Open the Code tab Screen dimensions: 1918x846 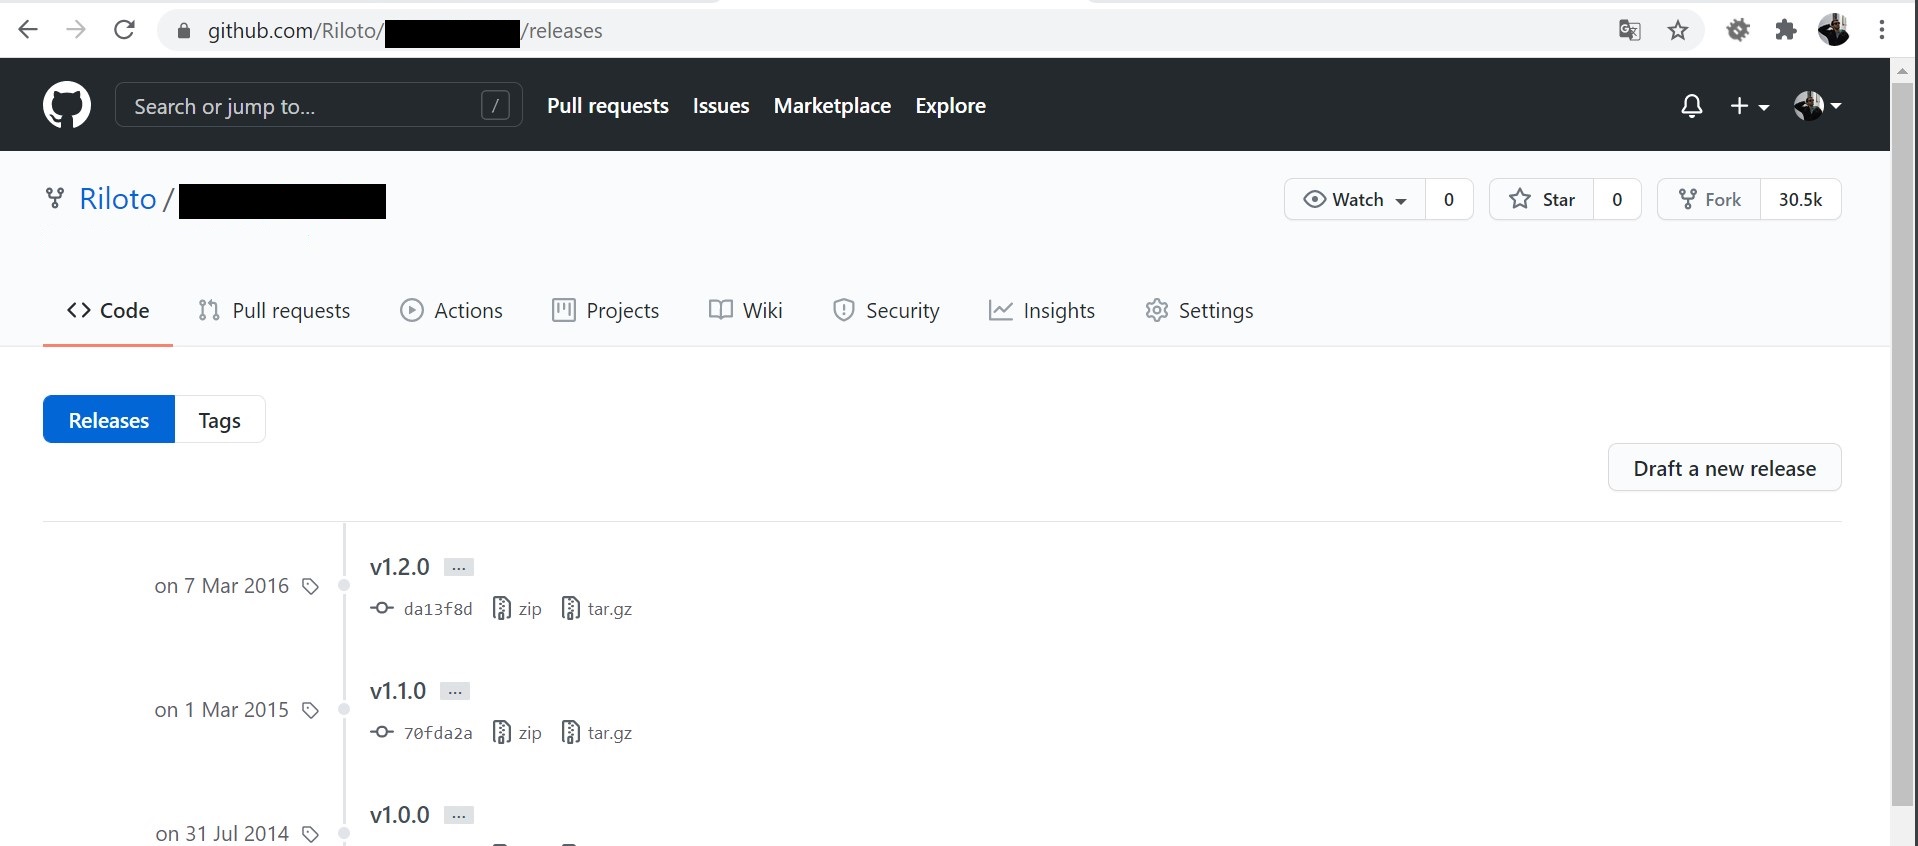108,311
